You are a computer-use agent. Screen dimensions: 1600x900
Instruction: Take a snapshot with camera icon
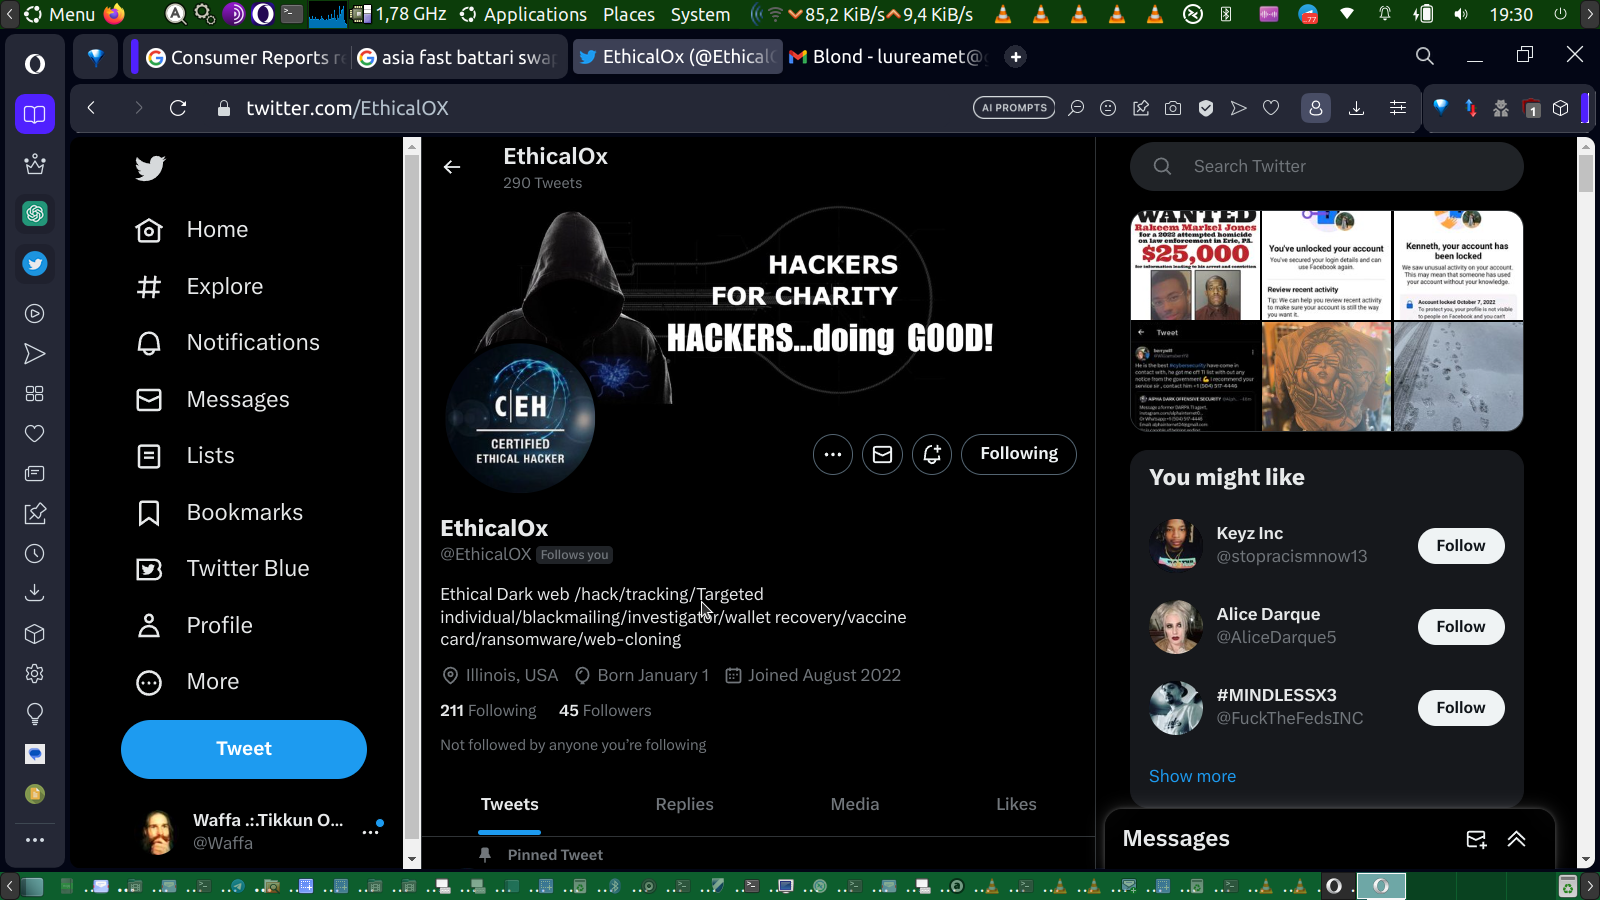pos(1173,108)
